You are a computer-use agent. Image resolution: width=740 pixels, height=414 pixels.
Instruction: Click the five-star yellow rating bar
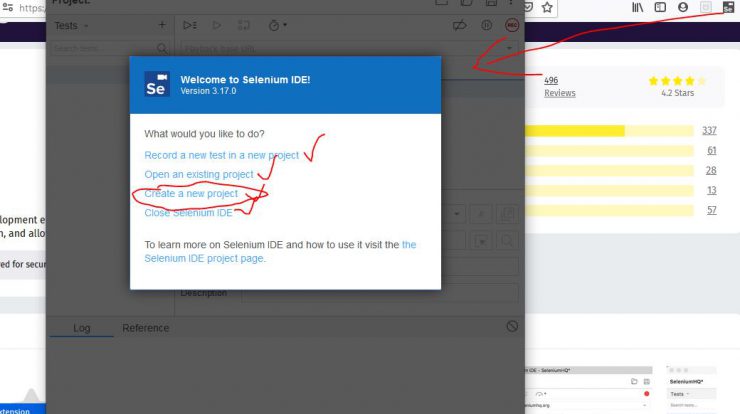[609, 131]
